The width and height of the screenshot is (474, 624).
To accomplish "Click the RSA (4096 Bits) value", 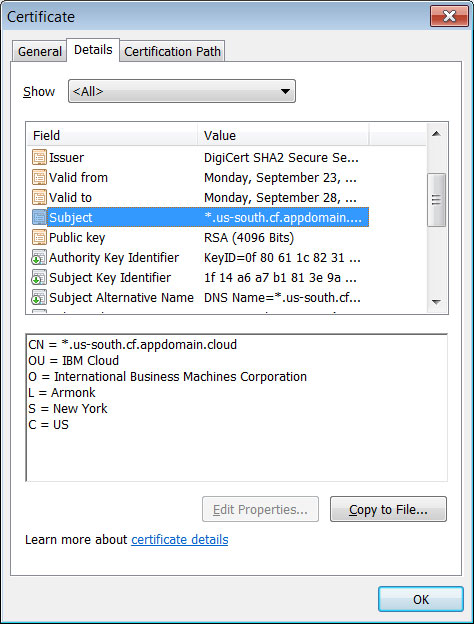I will [249, 238].
